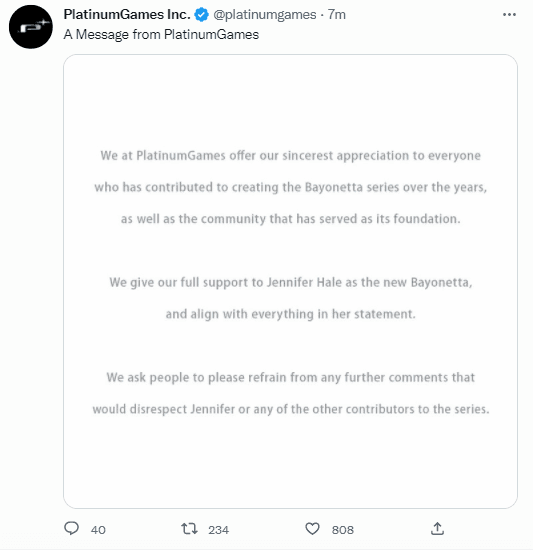View the 234 retweets count
533x550 pixels.
218,530
